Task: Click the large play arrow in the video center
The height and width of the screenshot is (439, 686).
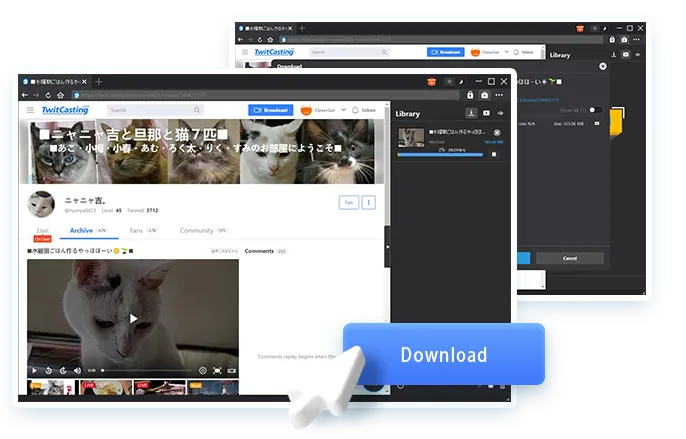Action: (133, 319)
